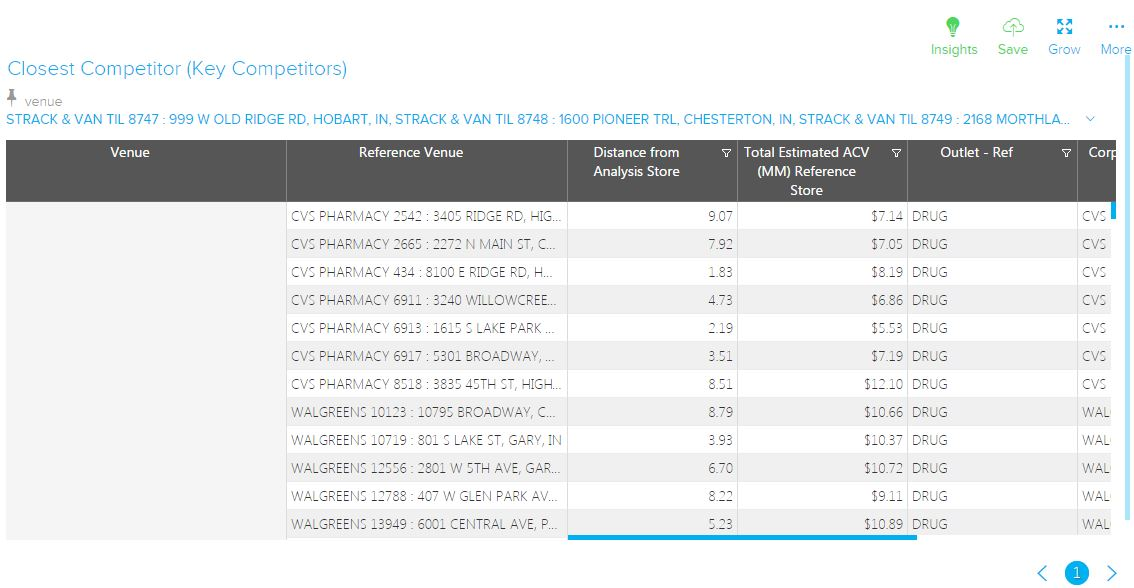Sort by the Venue column header
This screenshot has height=588, width=1134.
[x=130, y=153]
